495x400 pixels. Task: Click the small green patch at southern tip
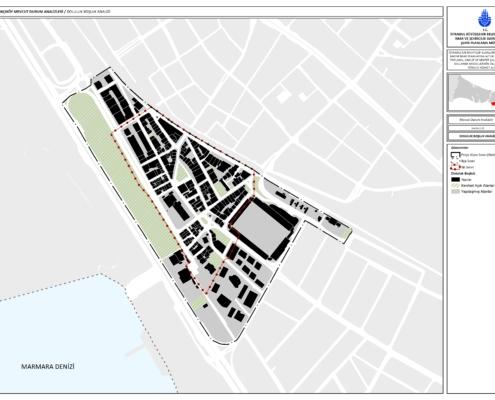[x=199, y=302]
